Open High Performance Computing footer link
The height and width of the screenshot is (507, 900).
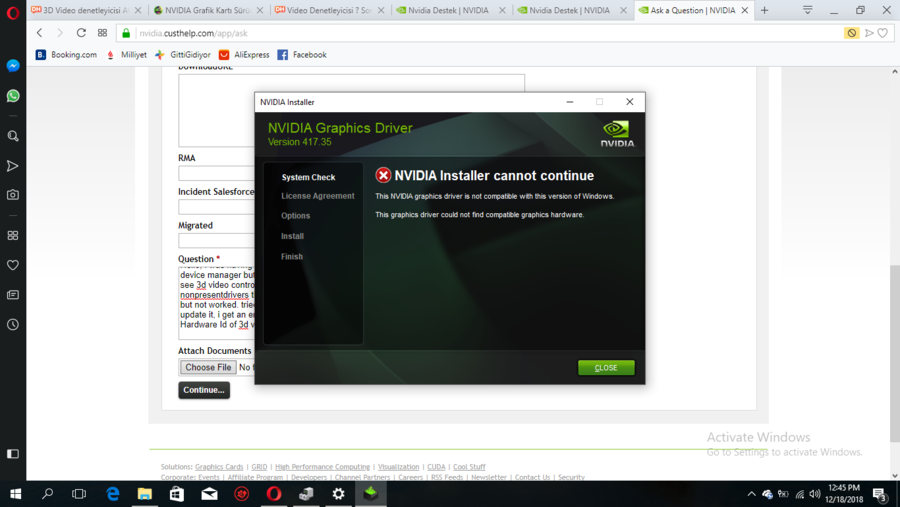(x=322, y=467)
